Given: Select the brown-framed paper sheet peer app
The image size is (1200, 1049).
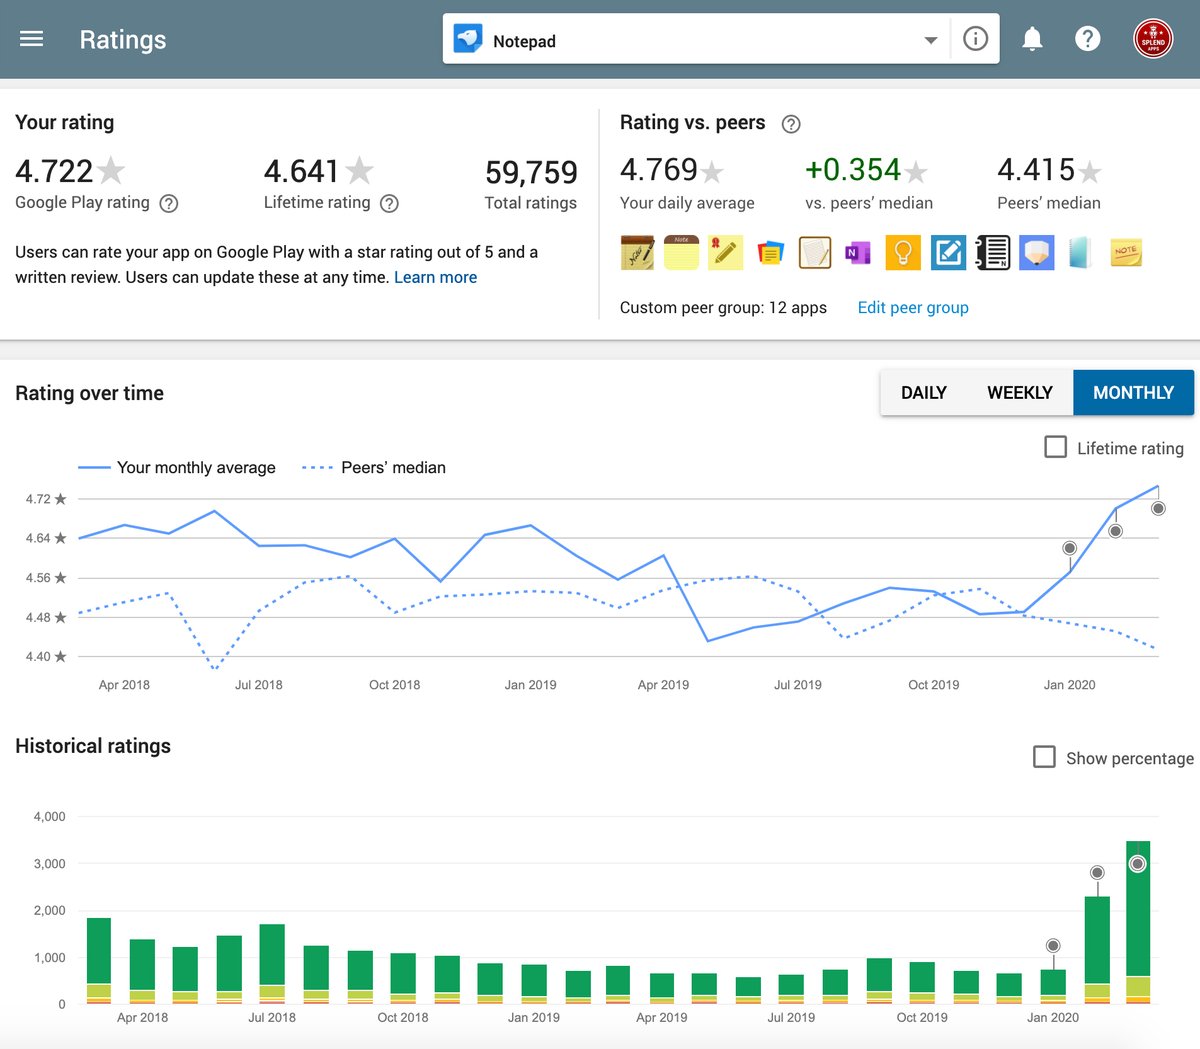Looking at the screenshot, I should click(x=815, y=253).
